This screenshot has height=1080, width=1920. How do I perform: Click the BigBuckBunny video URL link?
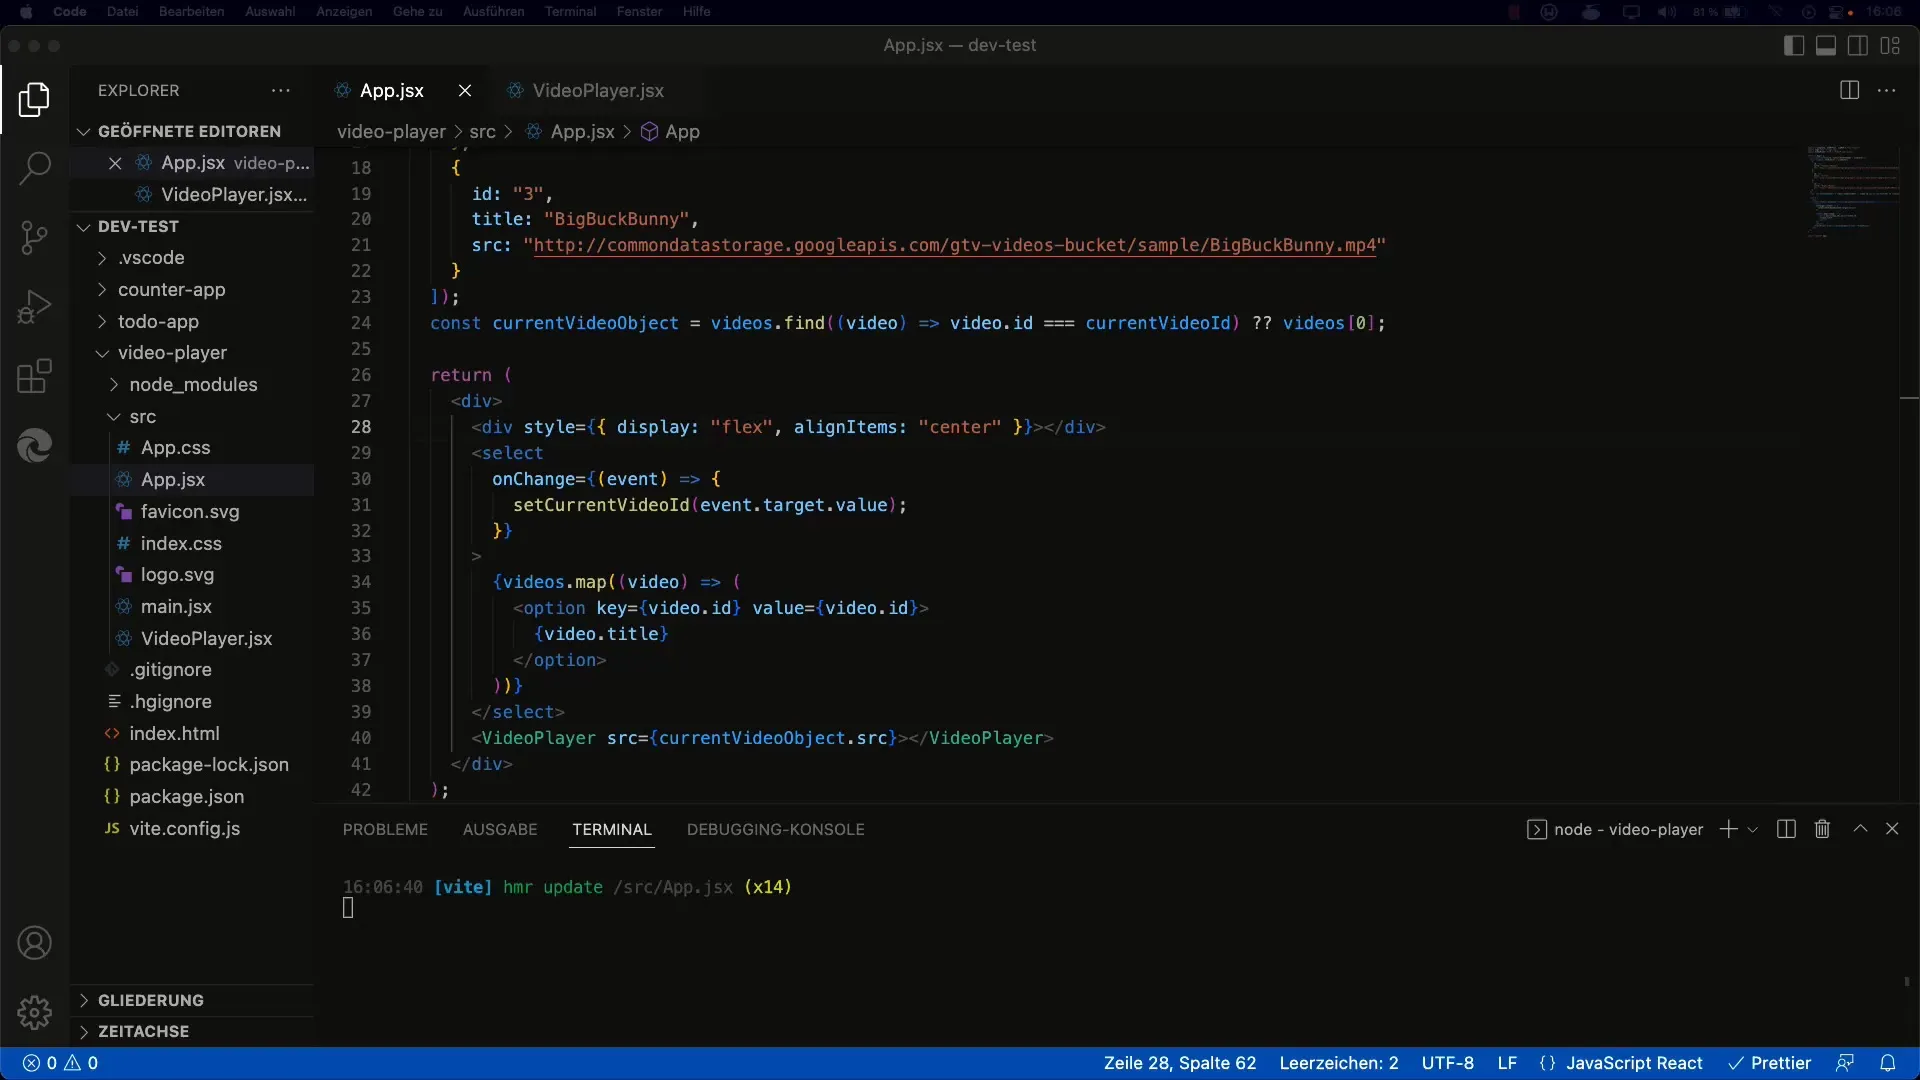pyautogui.click(x=954, y=245)
